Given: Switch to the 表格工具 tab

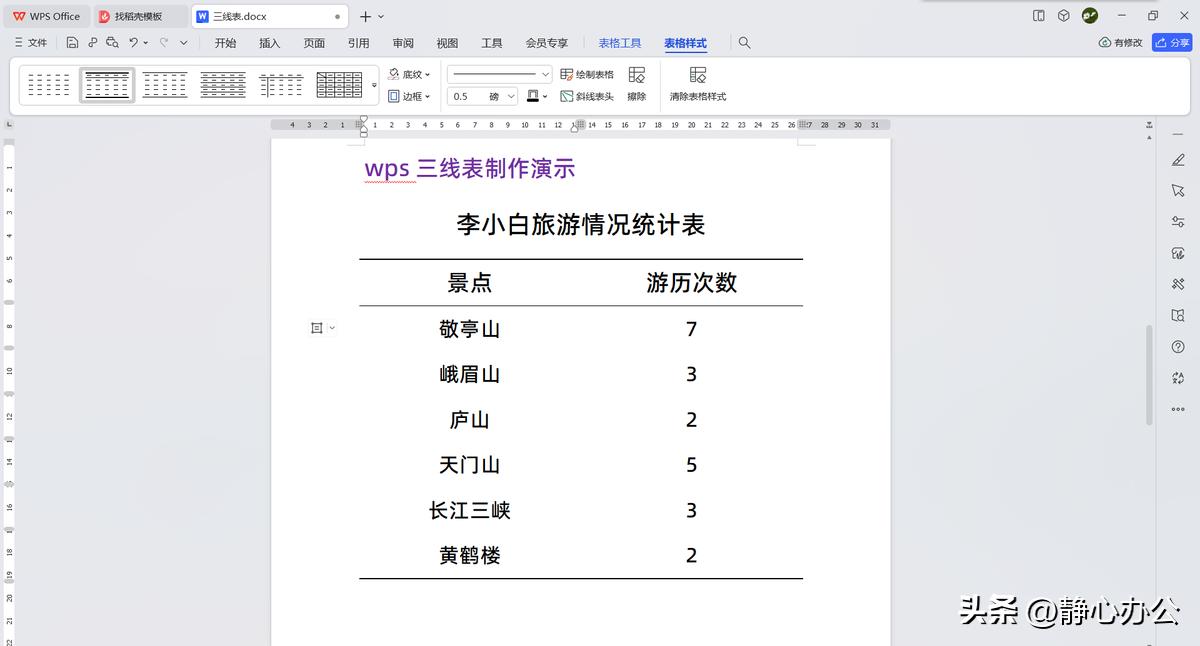Looking at the screenshot, I should point(620,43).
